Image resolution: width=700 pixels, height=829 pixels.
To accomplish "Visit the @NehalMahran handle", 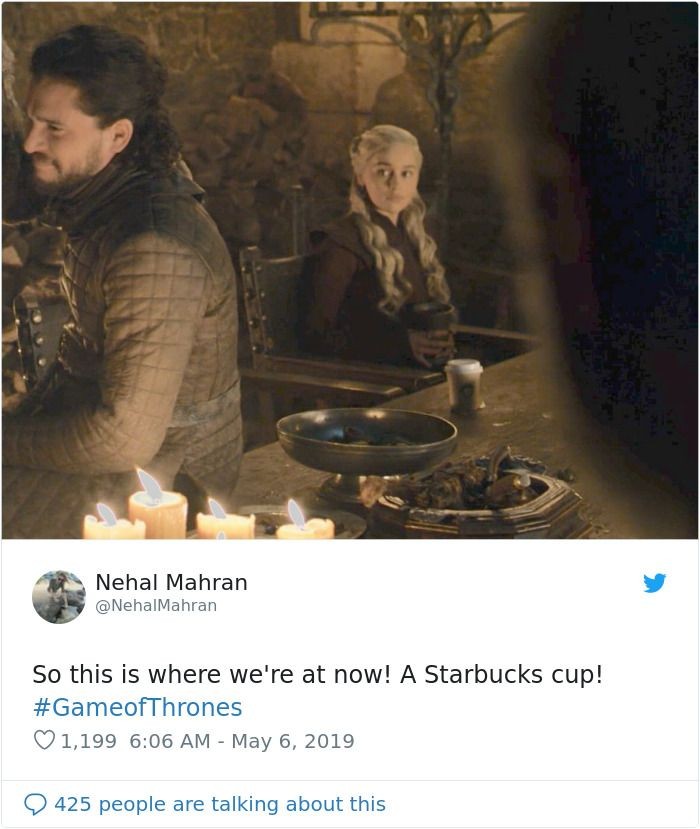I will (x=156, y=605).
